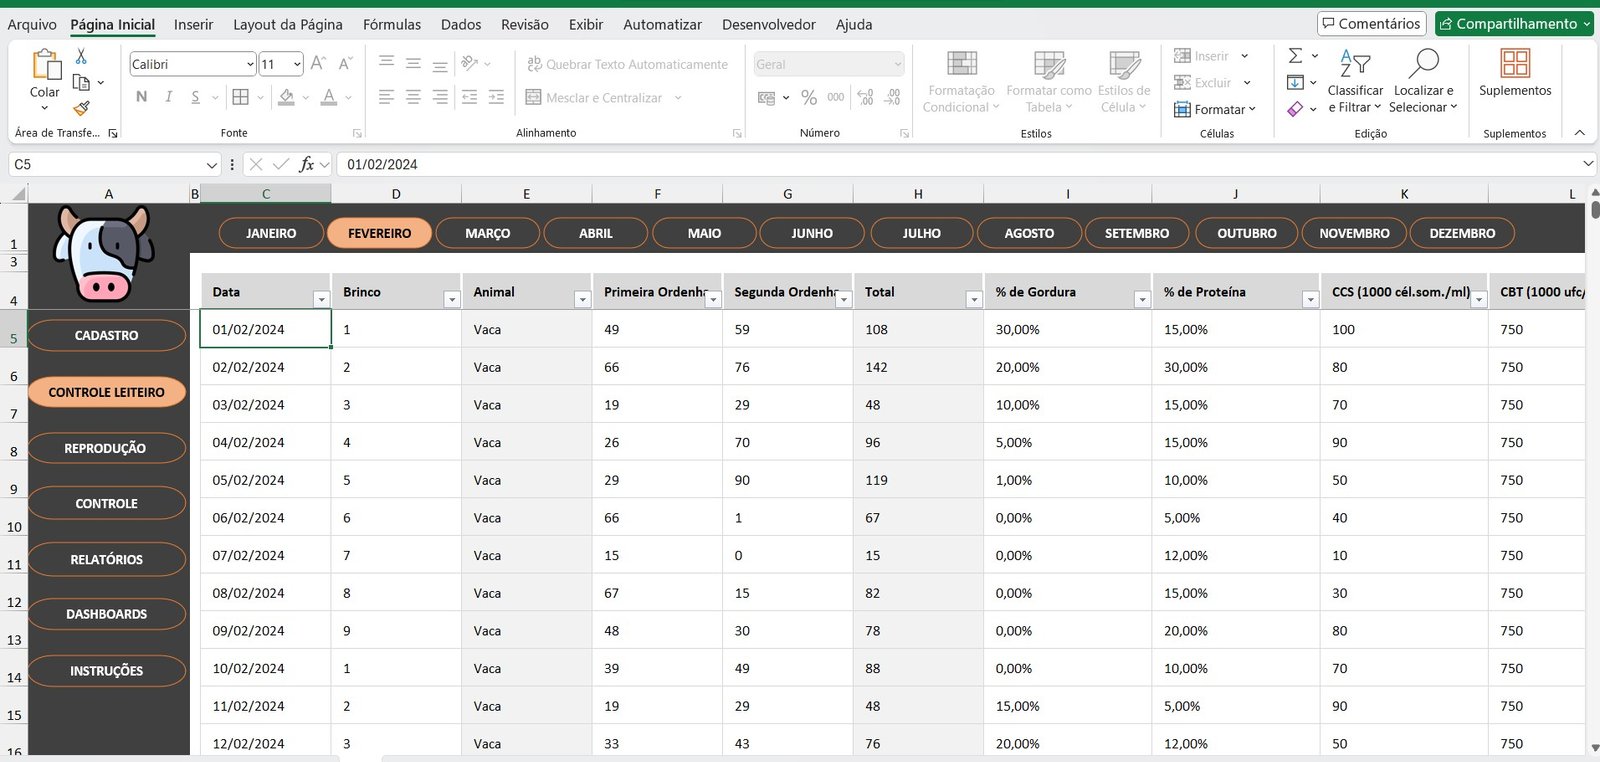Open the Data column filter dropdown
This screenshot has height=762, width=1600.
(321, 299)
